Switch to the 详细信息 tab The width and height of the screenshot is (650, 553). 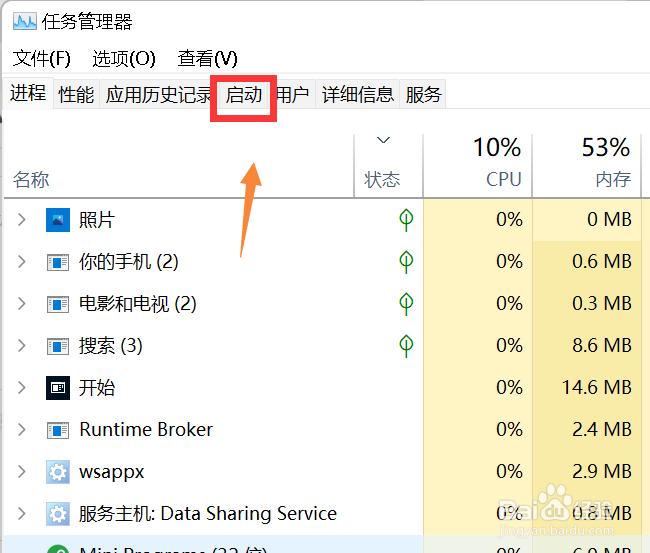(x=357, y=95)
